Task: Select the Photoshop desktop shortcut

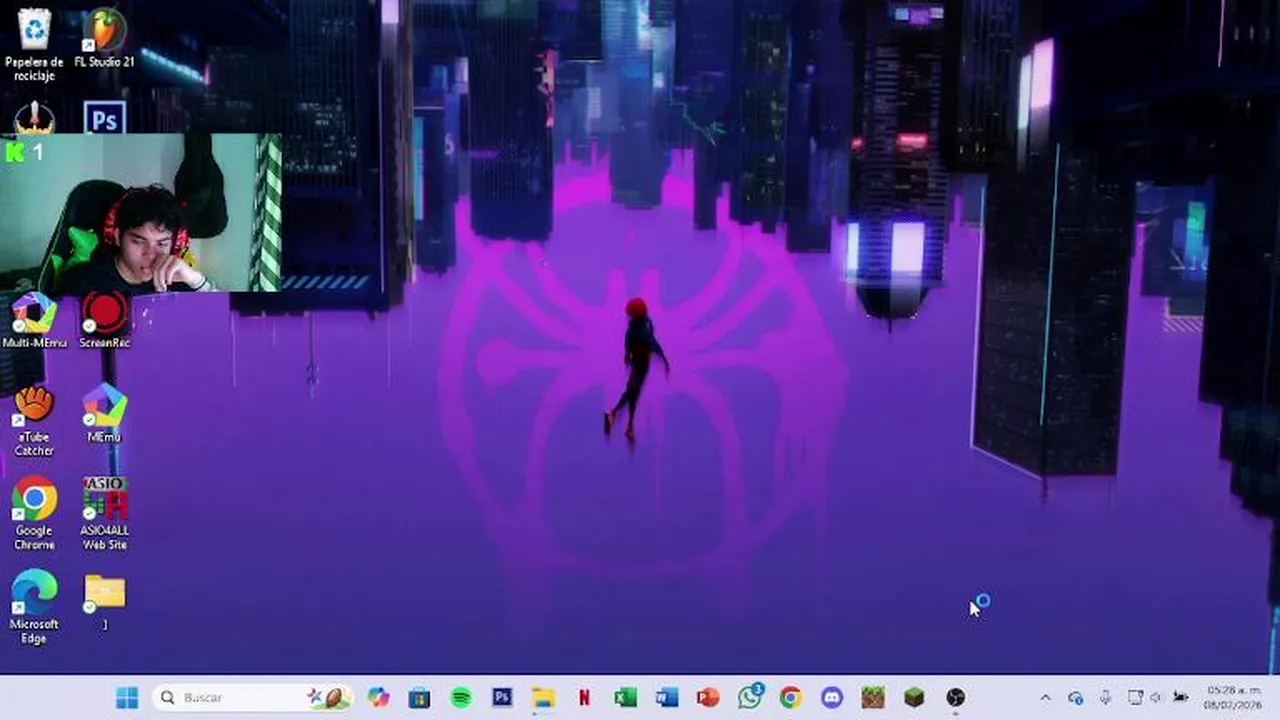Action: (x=104, y=118)
